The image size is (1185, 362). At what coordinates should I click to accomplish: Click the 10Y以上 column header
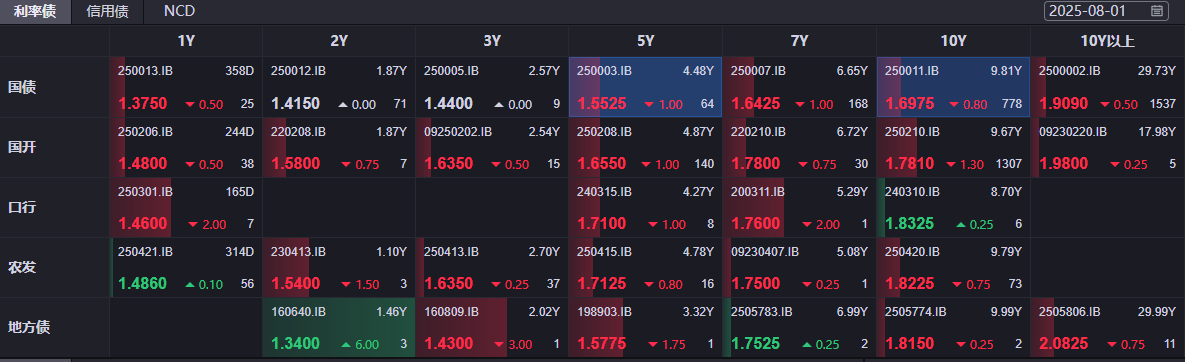pos(1107,42)
